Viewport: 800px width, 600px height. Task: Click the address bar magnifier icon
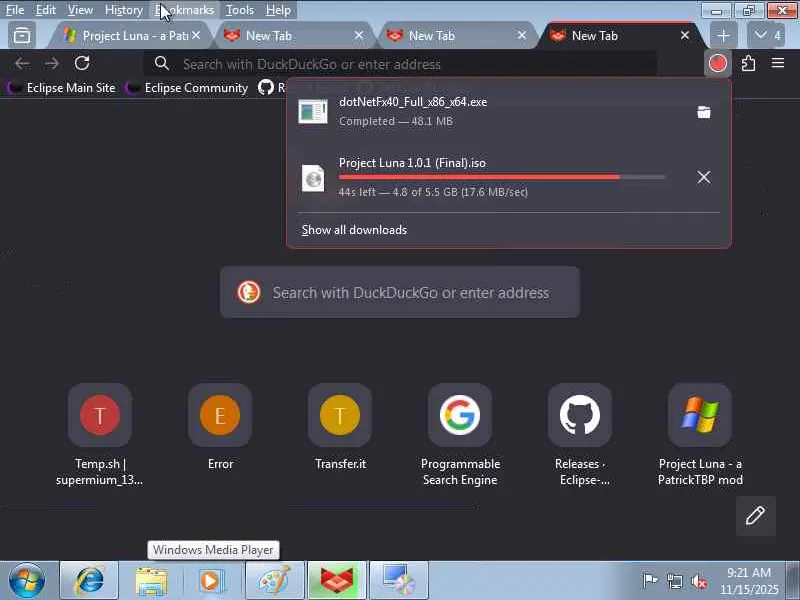(x=162, y=63)
